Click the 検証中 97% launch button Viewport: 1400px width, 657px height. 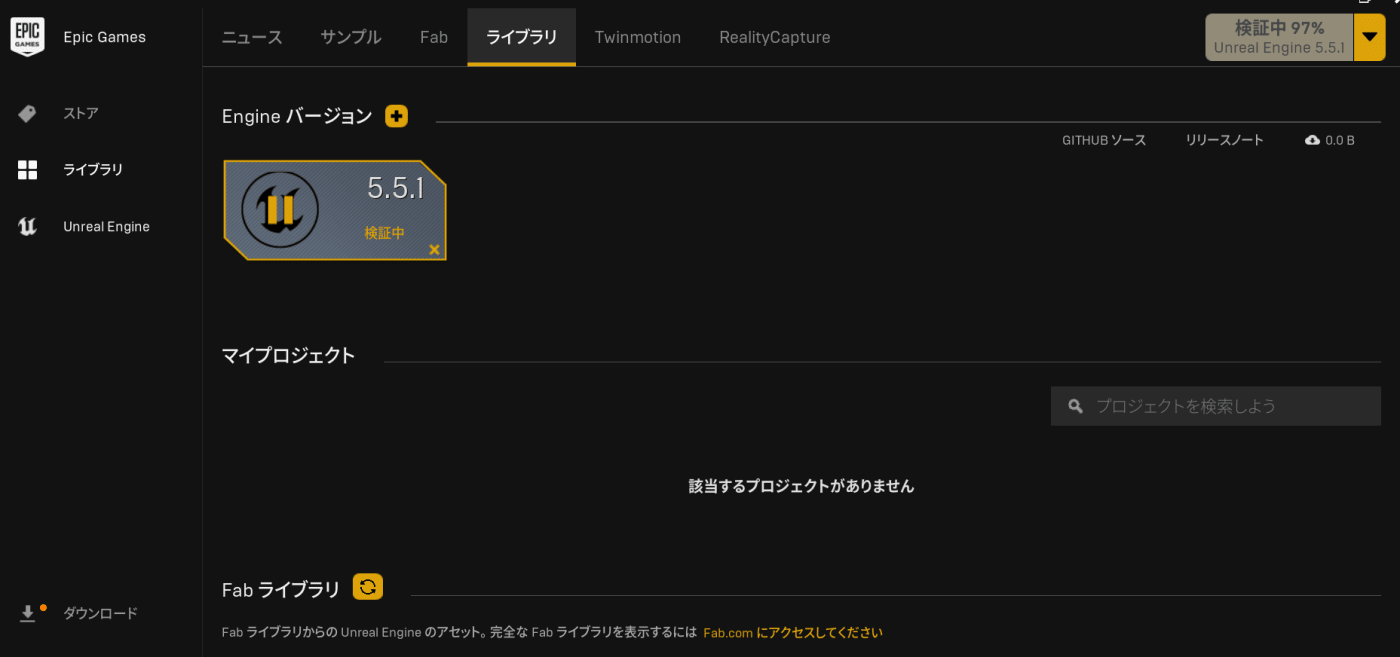(1279, 37)
